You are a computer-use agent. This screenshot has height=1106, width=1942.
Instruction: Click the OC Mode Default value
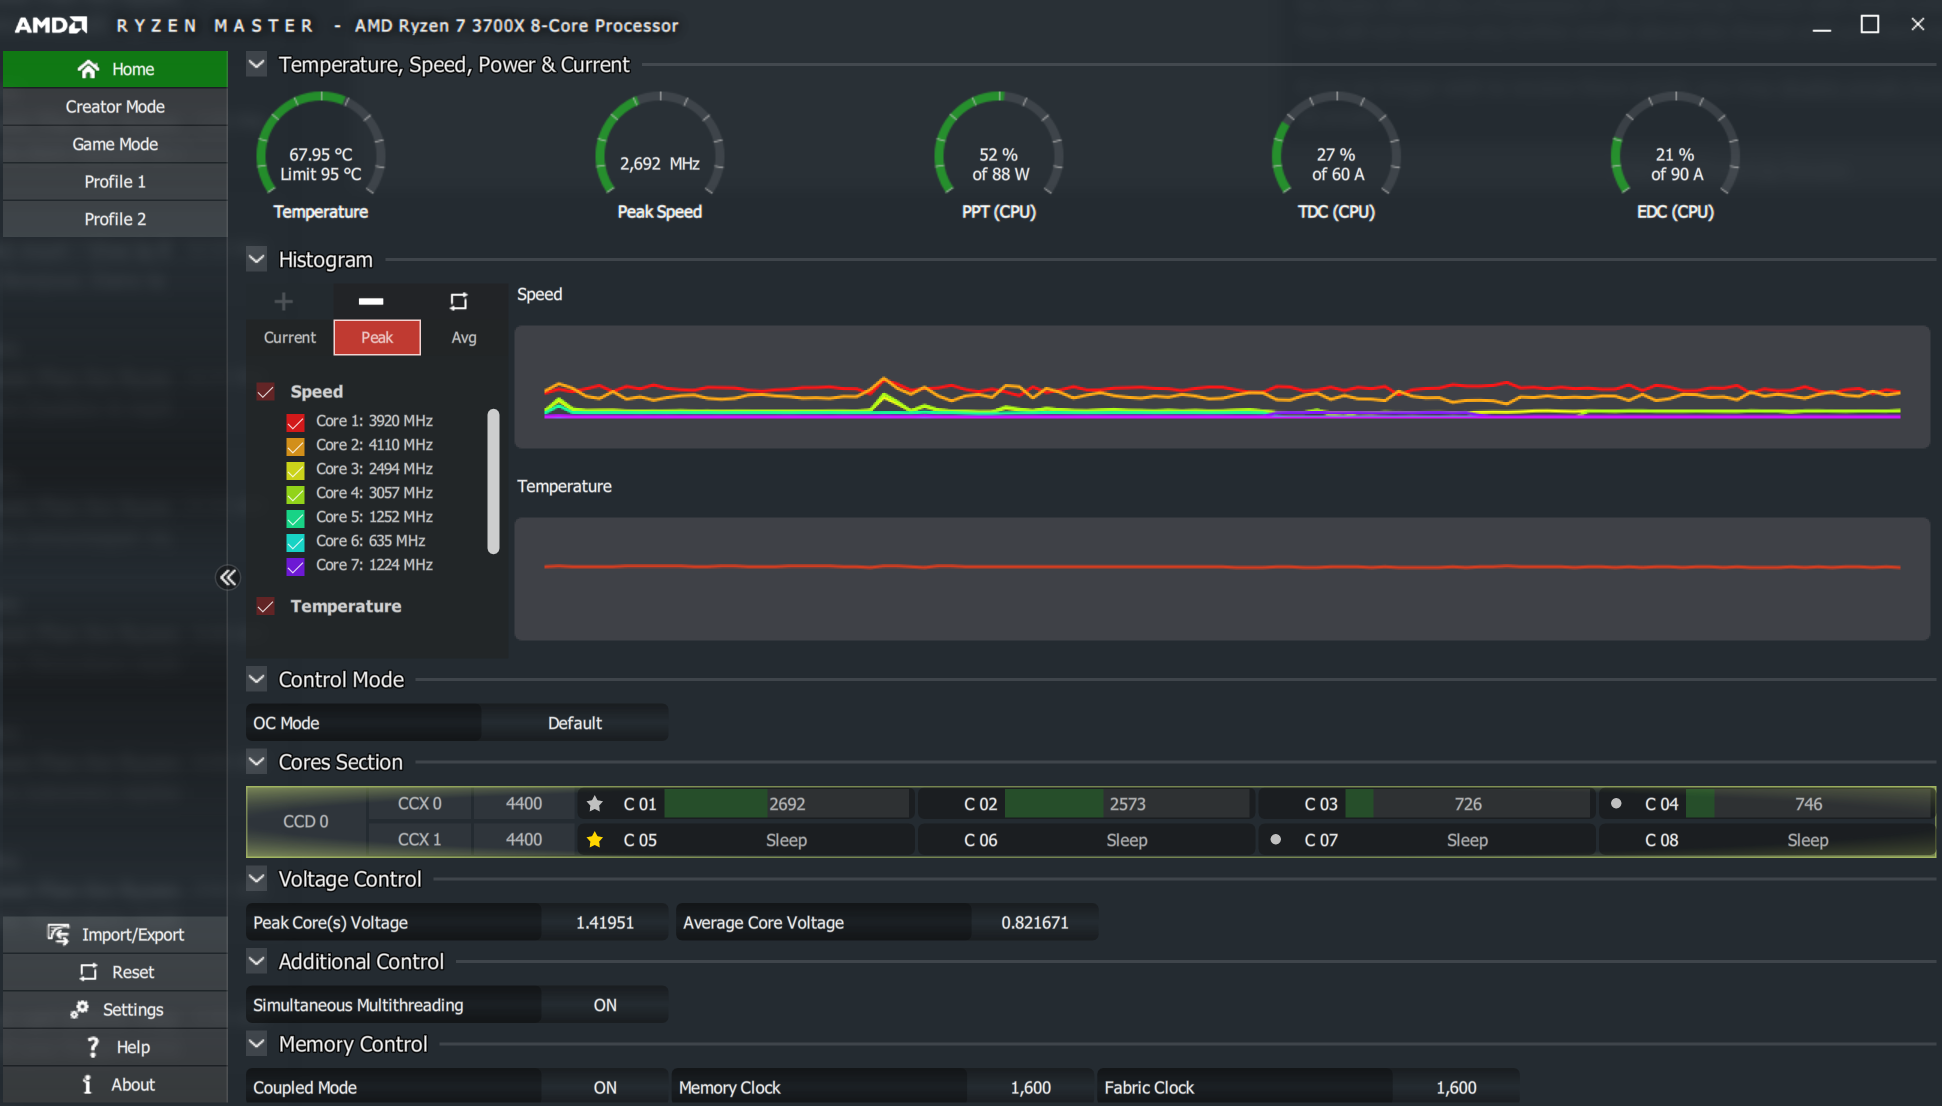pos(575,723)
